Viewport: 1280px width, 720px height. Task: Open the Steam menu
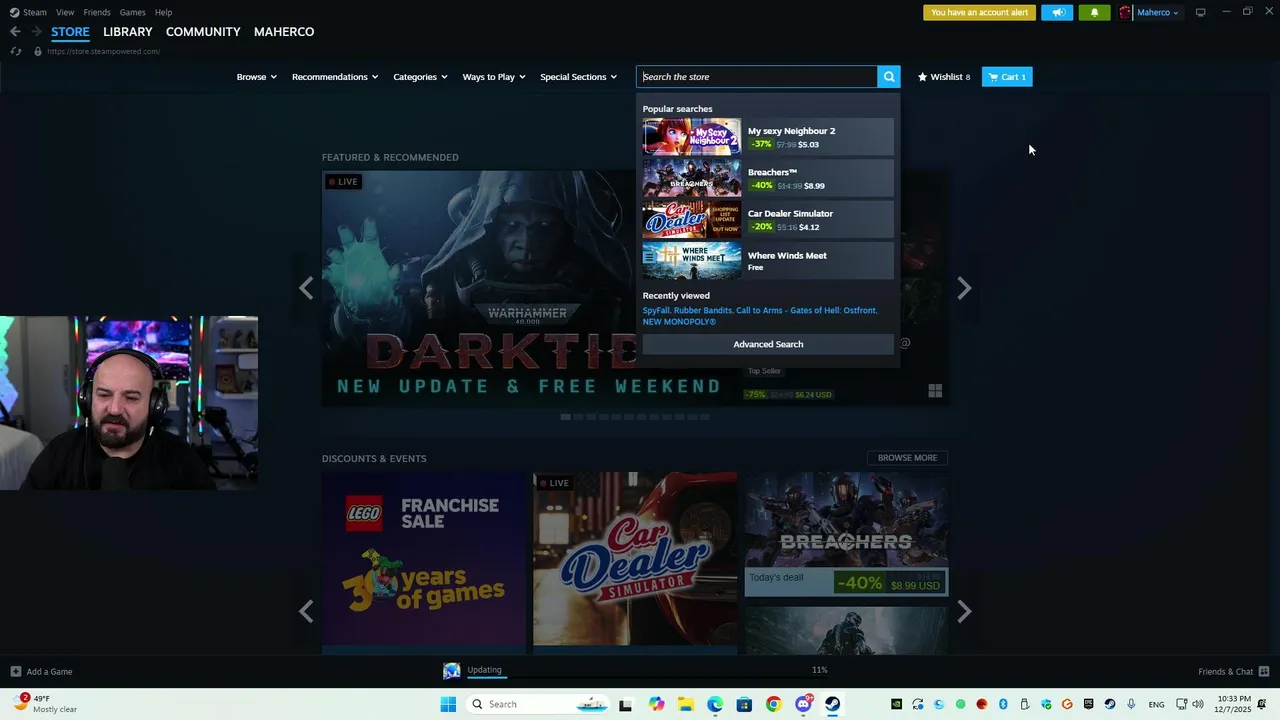pyautogui.click(x=35, y=12)
